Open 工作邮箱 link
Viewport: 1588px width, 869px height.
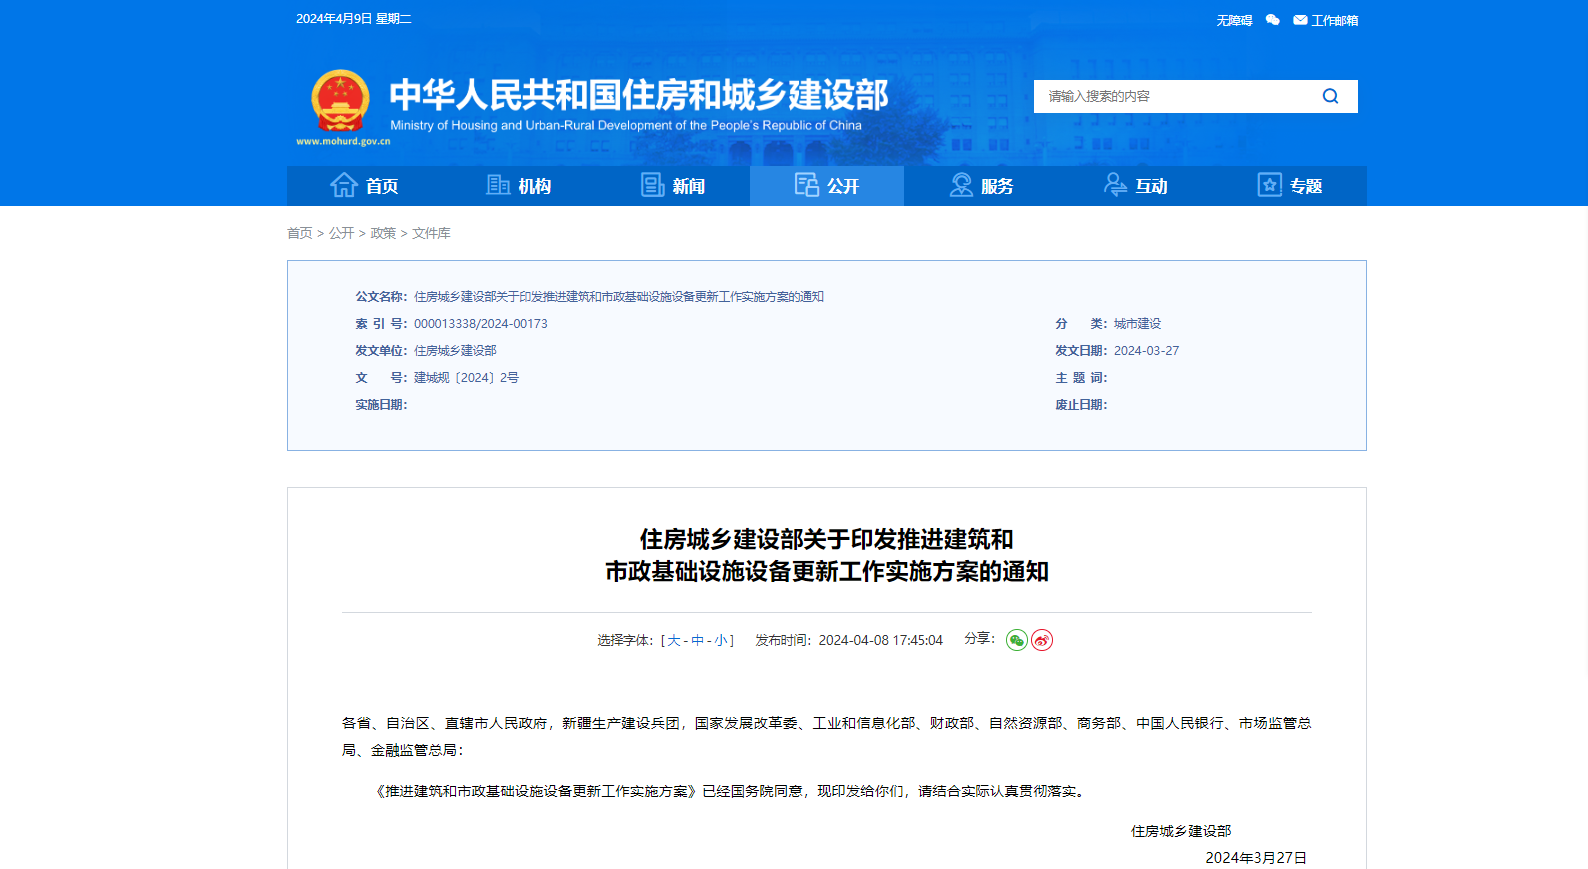[1334, 20]
